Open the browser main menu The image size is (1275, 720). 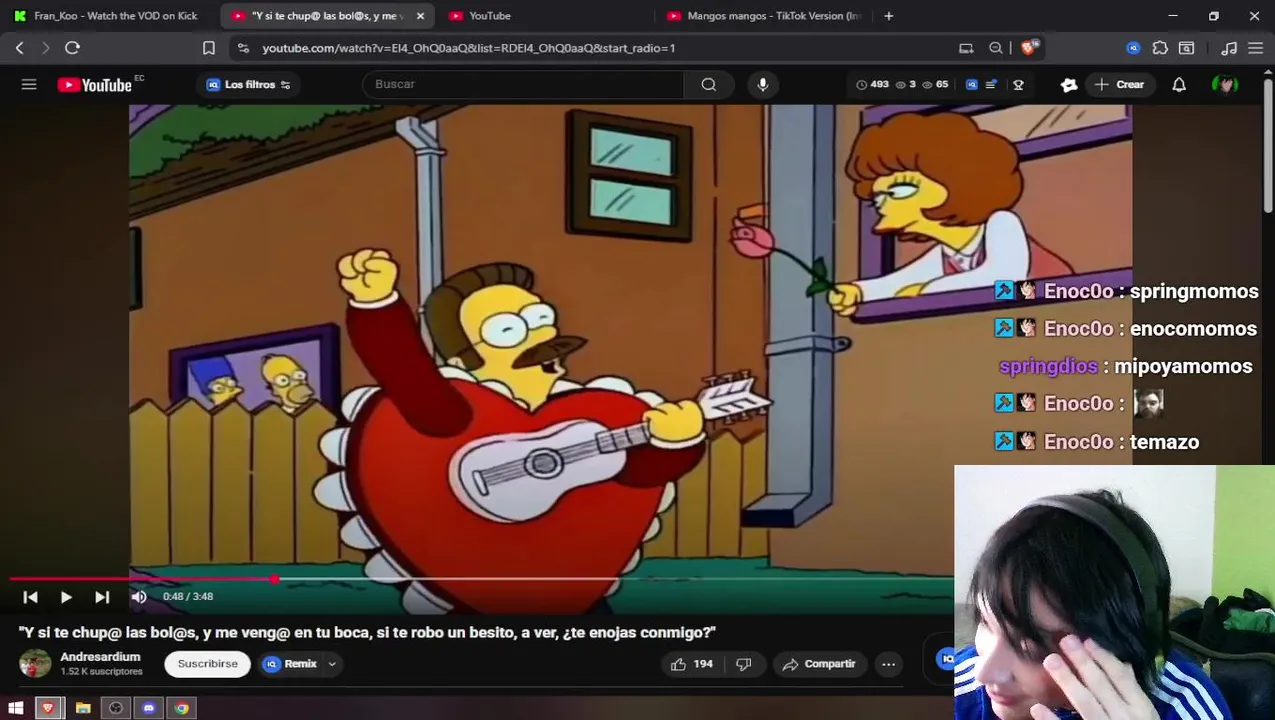pyautogui.click(x=1256, y=48)
